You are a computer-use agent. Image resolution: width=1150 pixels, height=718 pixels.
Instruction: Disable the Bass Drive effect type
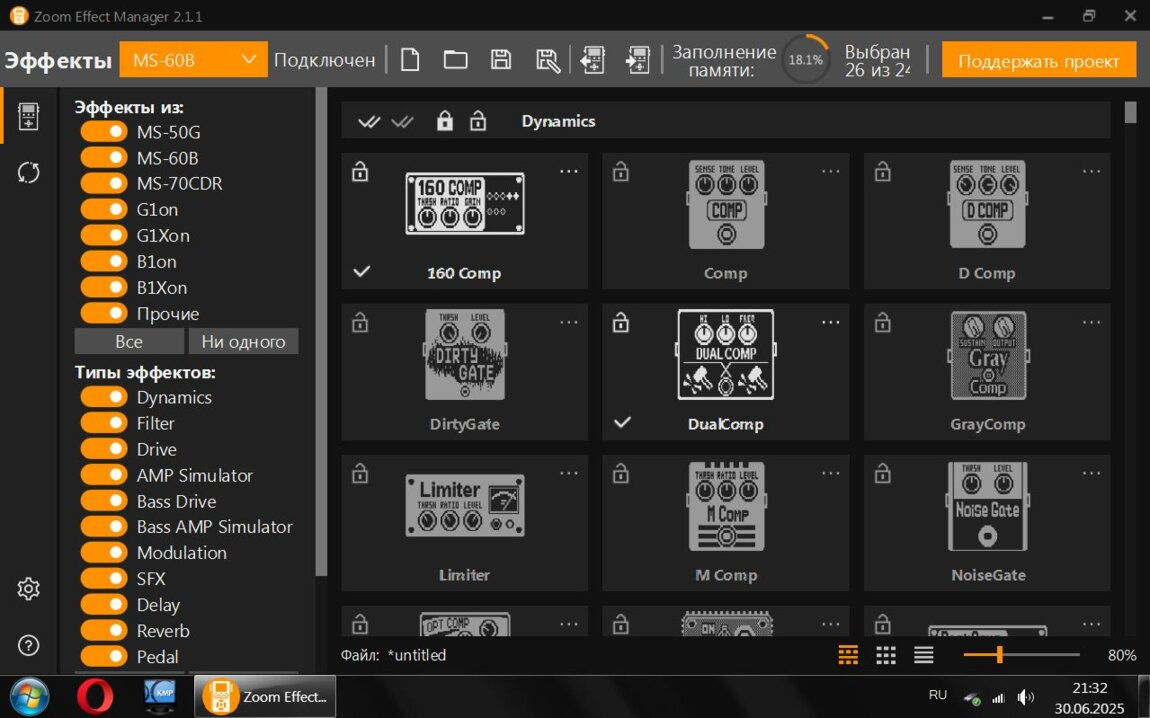[103, 501]
